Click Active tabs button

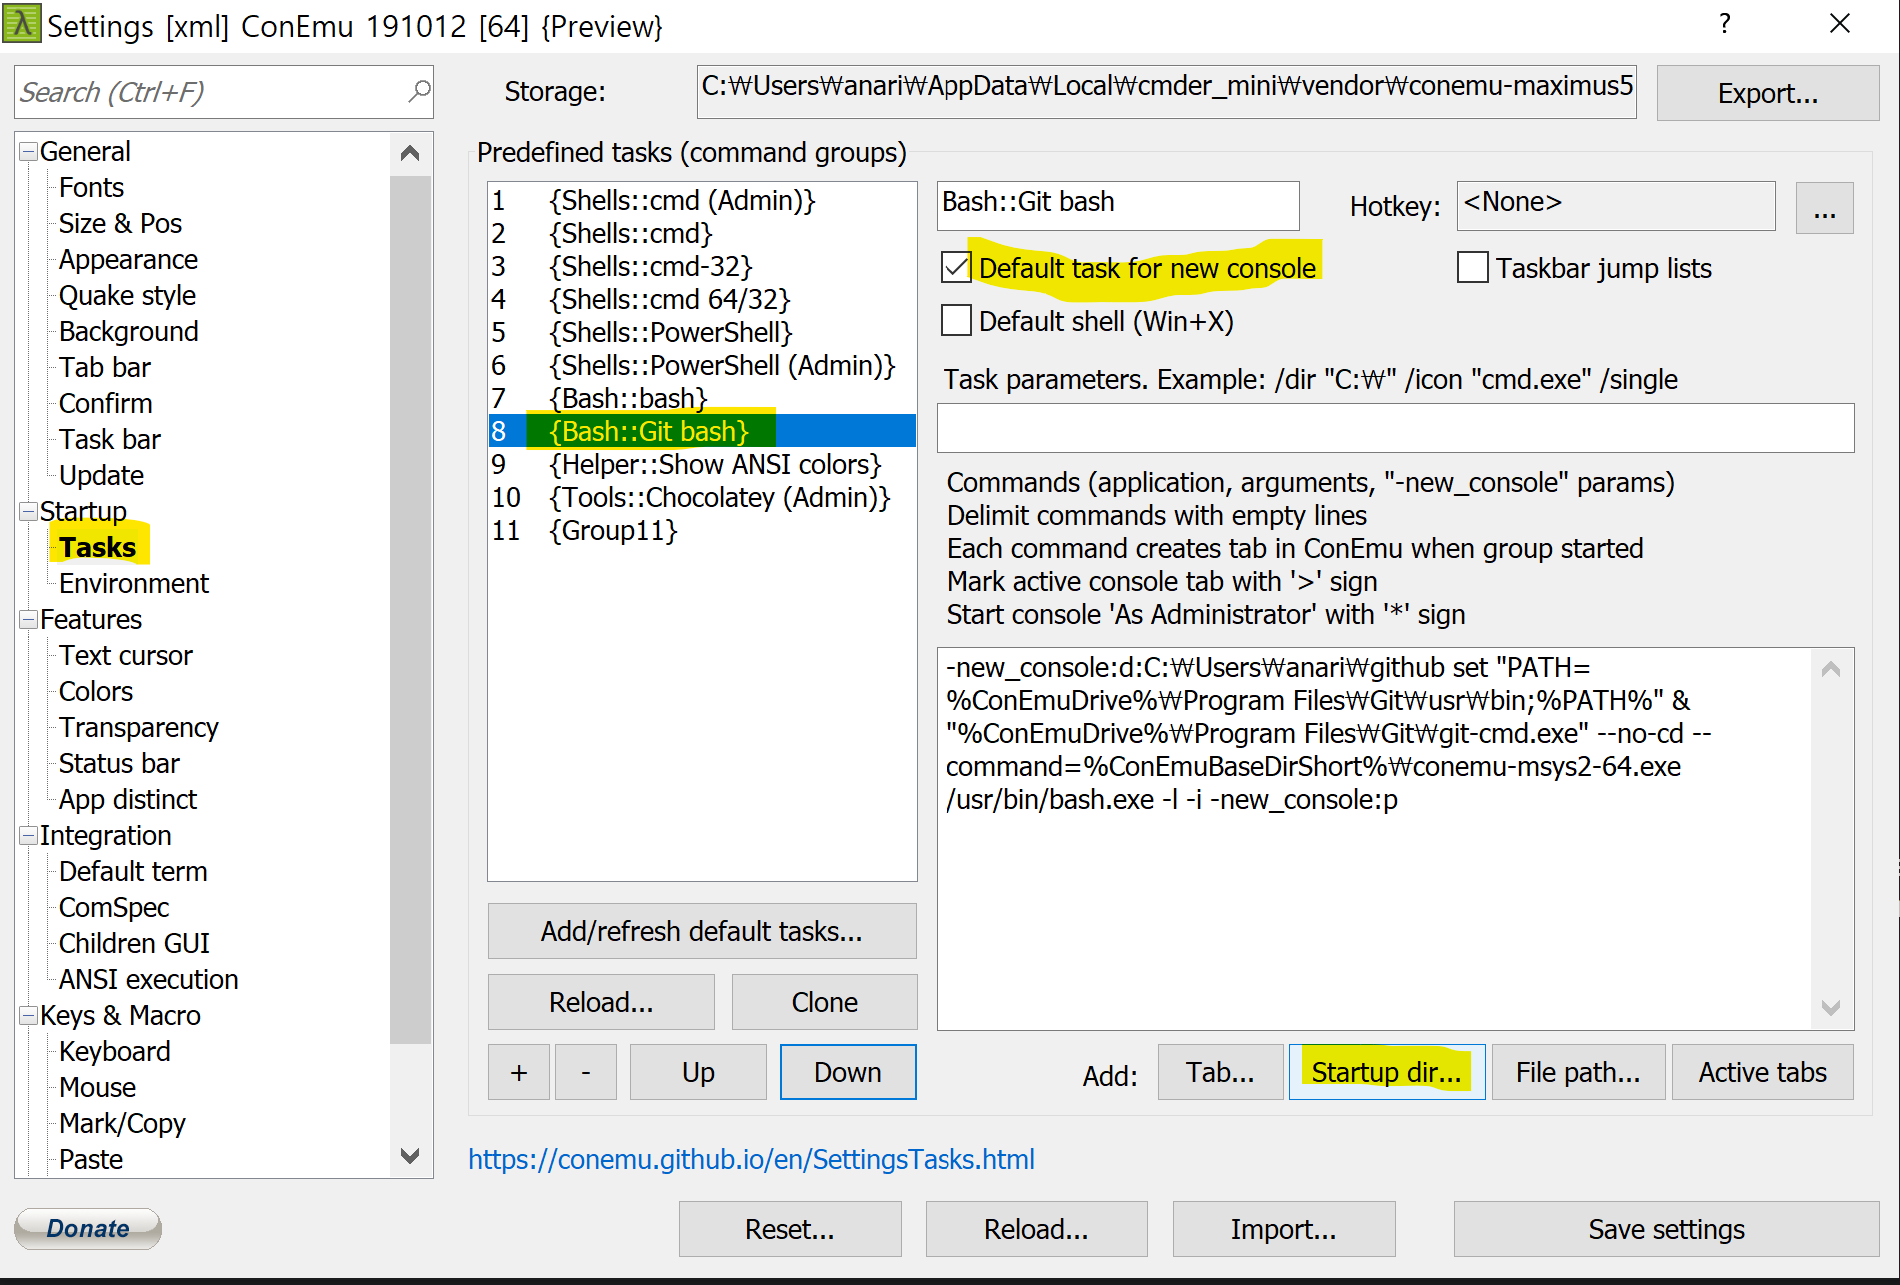click(1762, 1072)
